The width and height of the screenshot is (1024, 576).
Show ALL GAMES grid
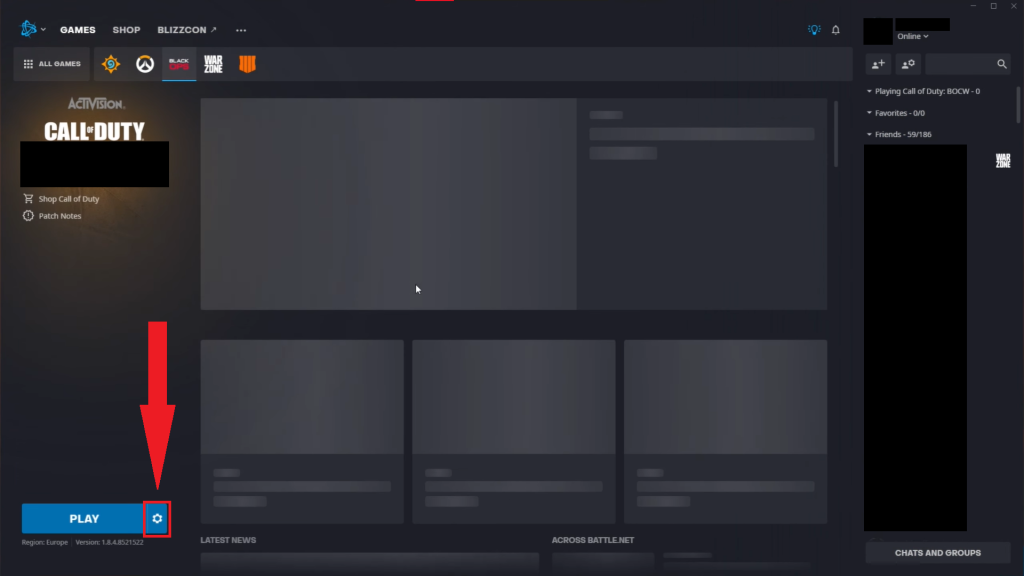tap(52, 64)
